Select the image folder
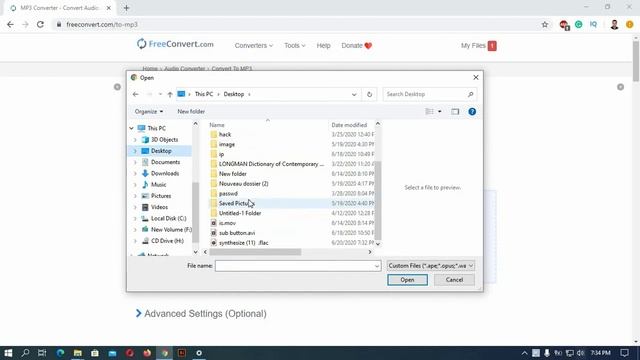640x360 pixels. (227, 144)
